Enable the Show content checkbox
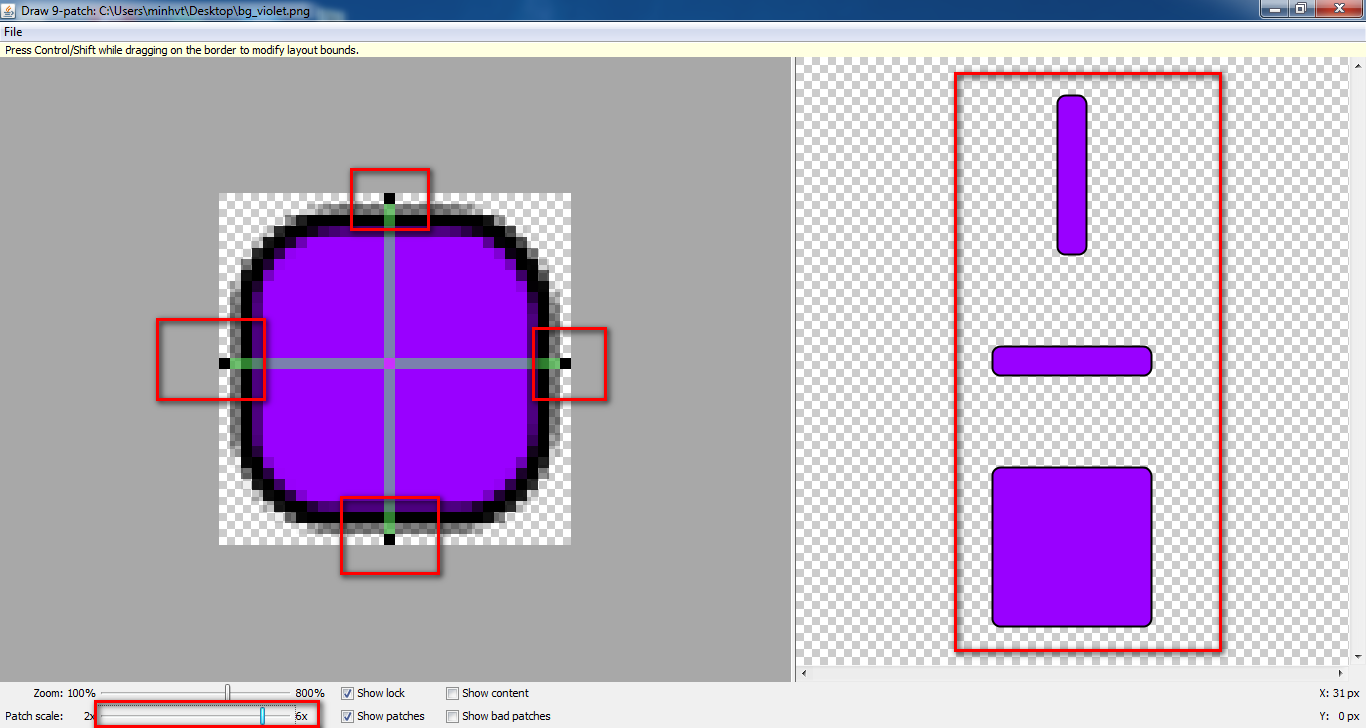 pyautogui.click(x=453, y=693)
